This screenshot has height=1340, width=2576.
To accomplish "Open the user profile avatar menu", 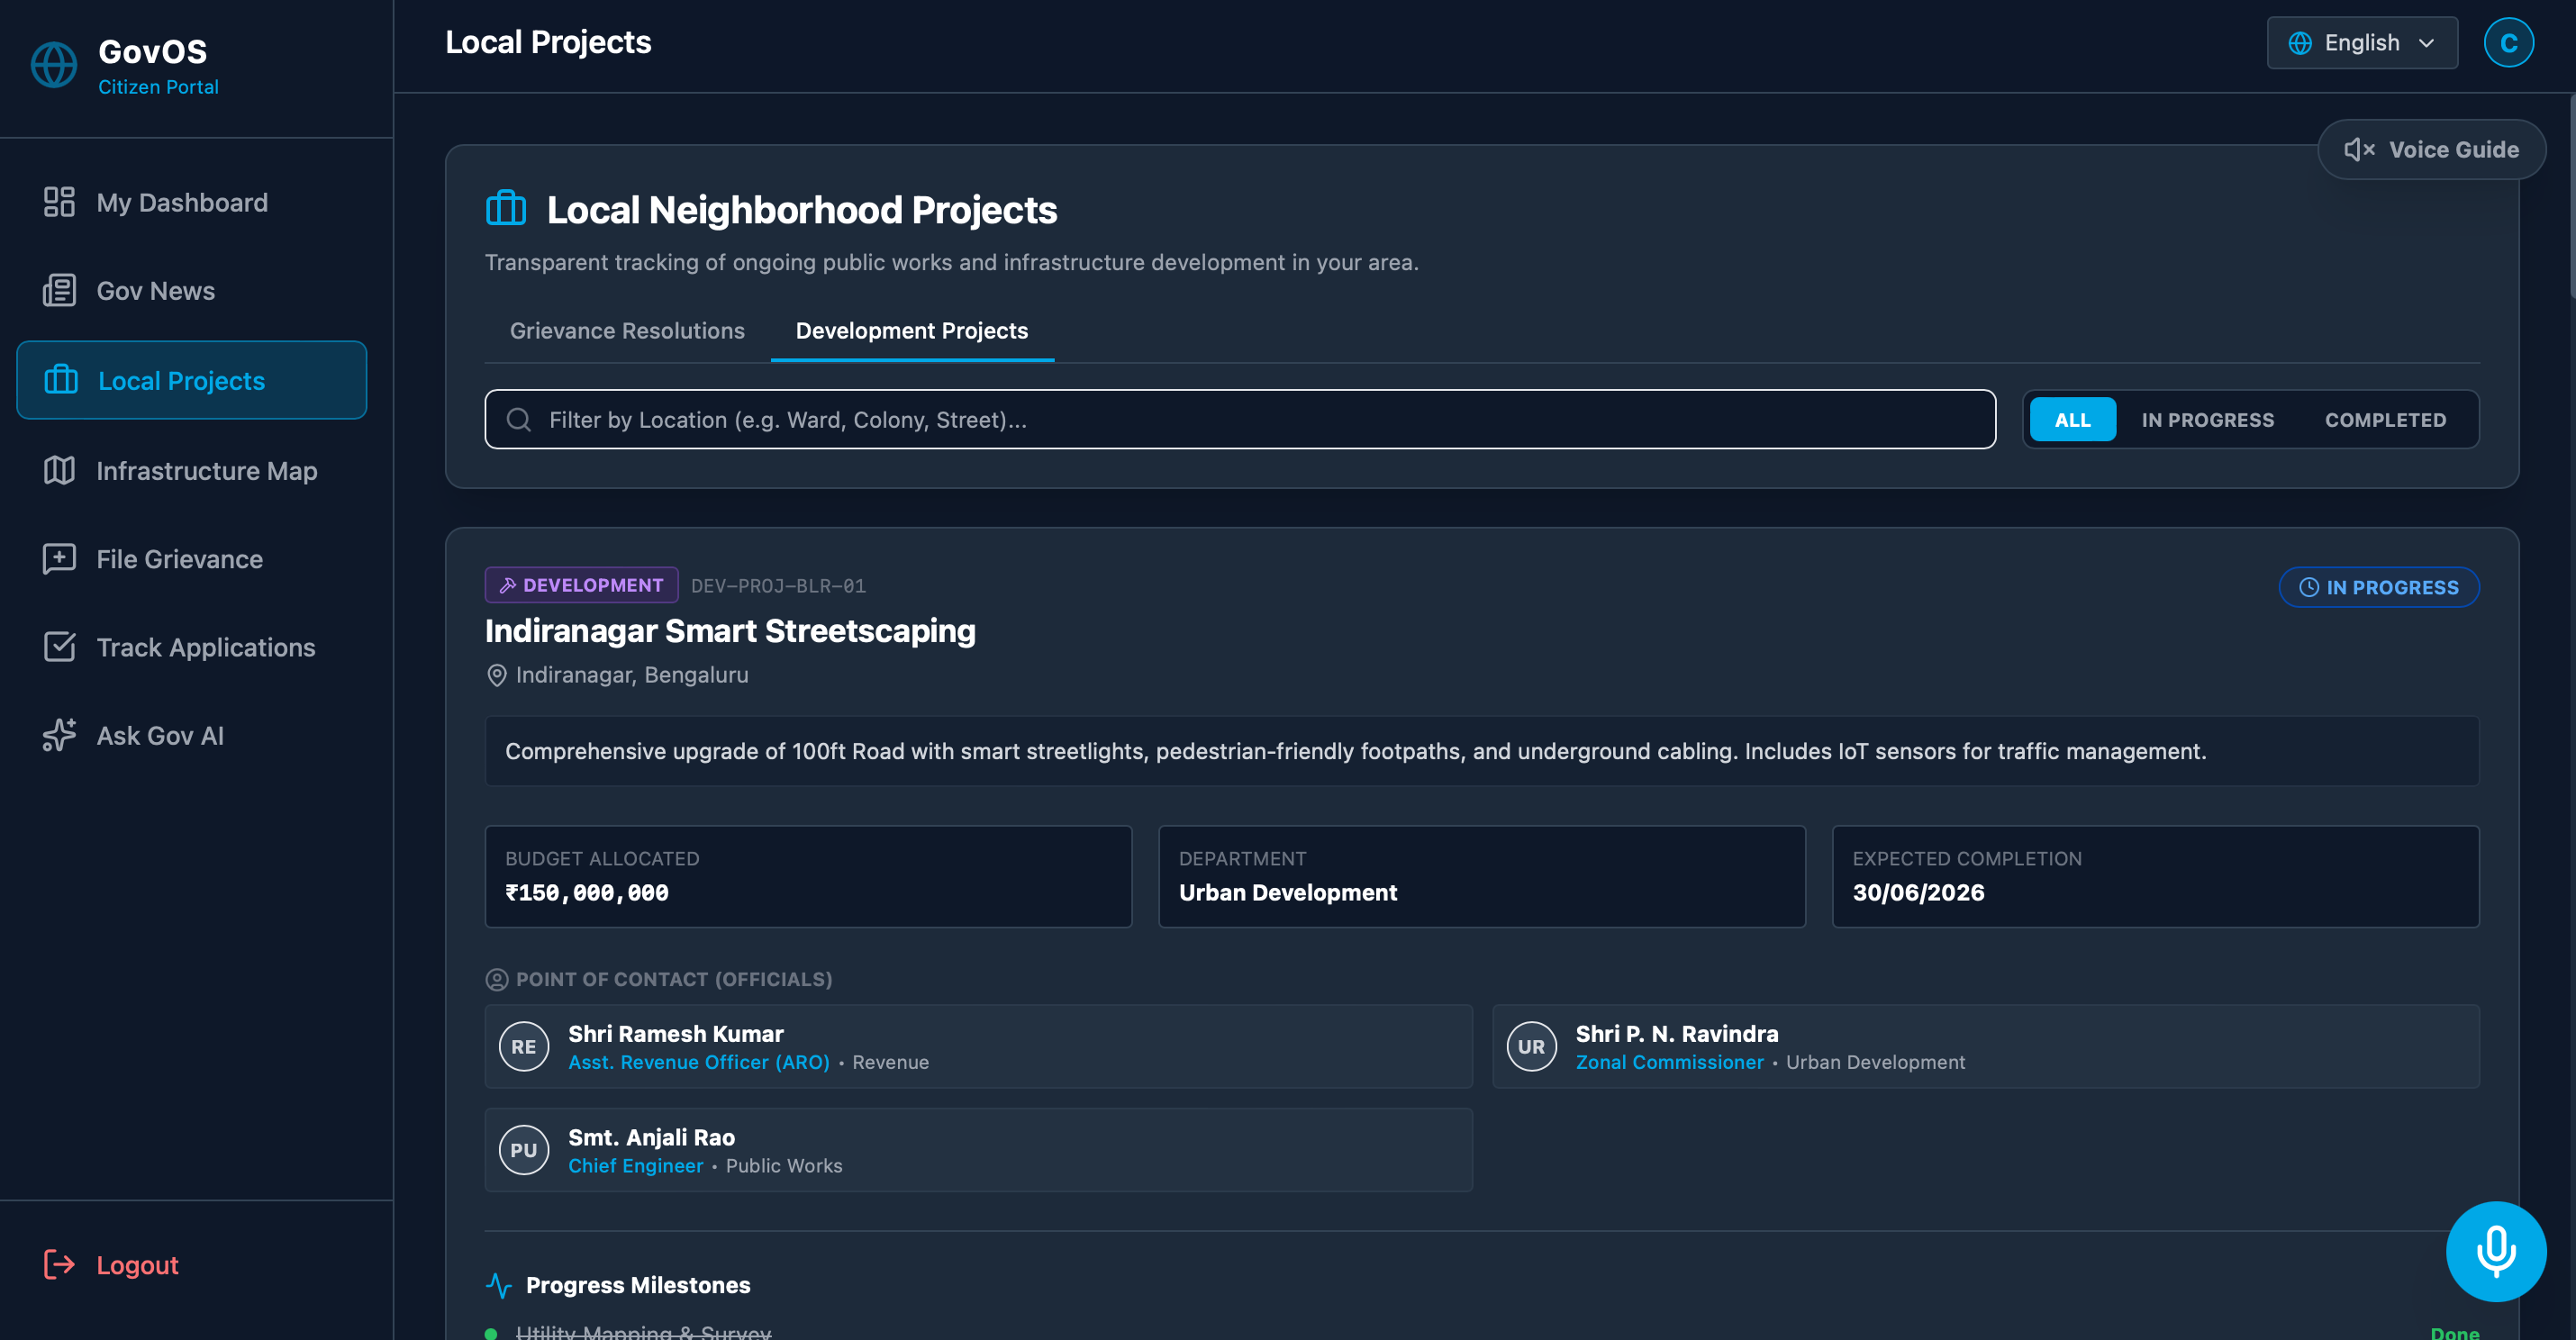I will tap(2508, 43).
